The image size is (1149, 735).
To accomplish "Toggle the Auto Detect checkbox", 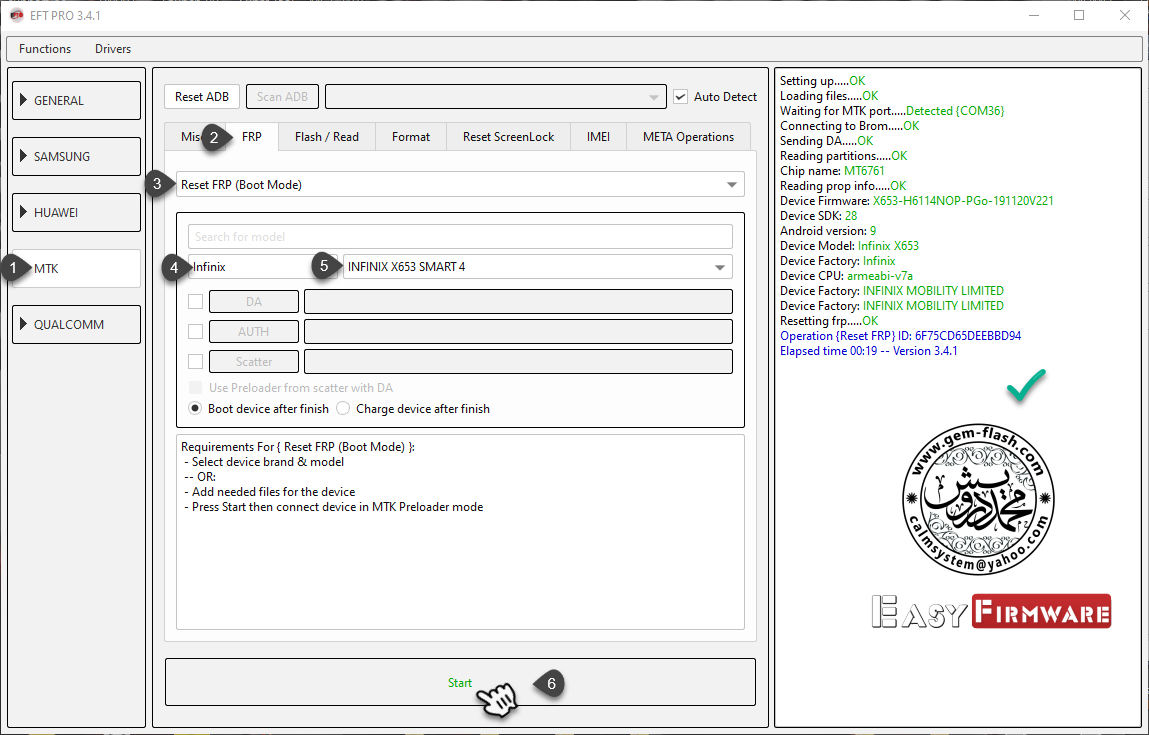I will (x=681, y=97).
